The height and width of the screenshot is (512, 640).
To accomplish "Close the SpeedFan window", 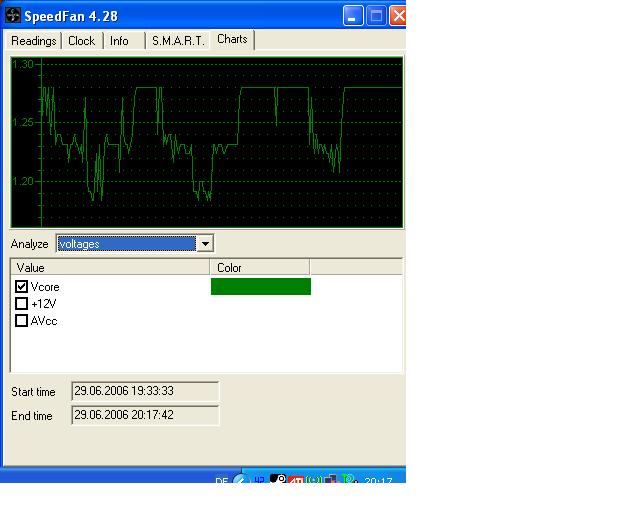I will pyautogui.click(x=398, y=16).
